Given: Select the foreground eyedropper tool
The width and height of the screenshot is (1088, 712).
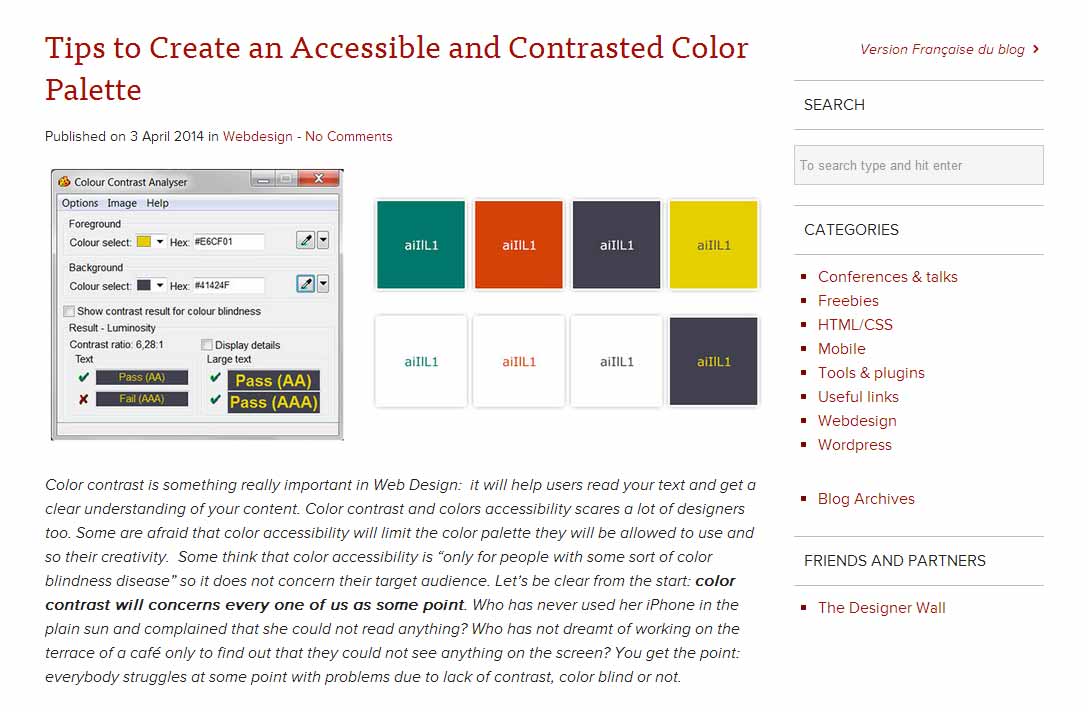Looking at the screenshot, I should point(305,241).
